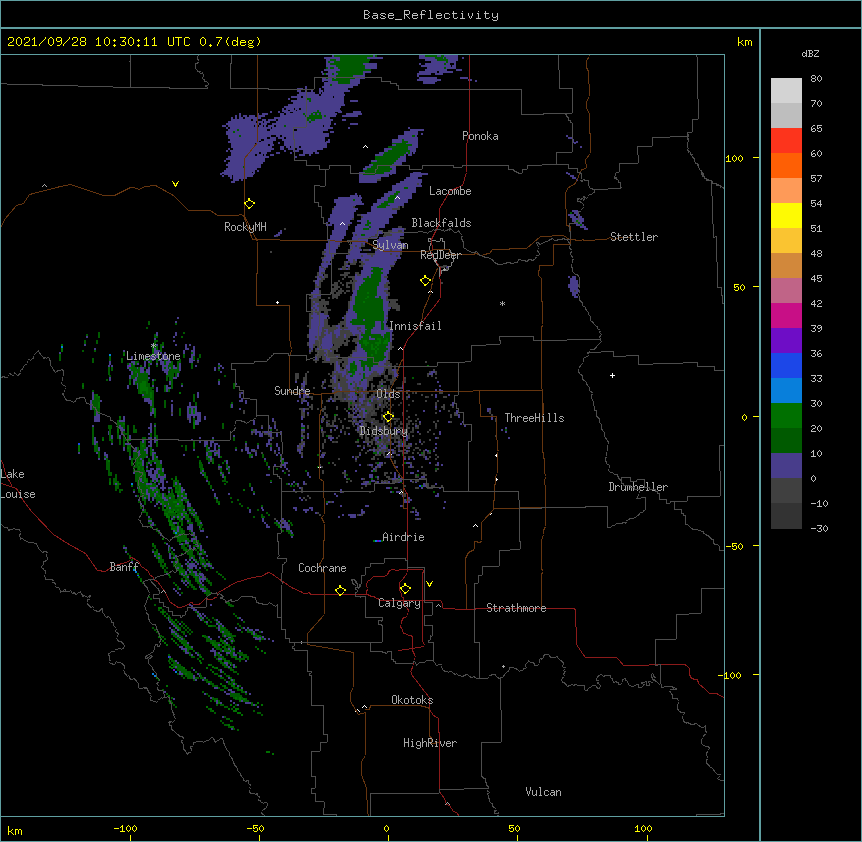Click the ThreeHills label
Screen dimensions: 862x842
pos(534,418)
